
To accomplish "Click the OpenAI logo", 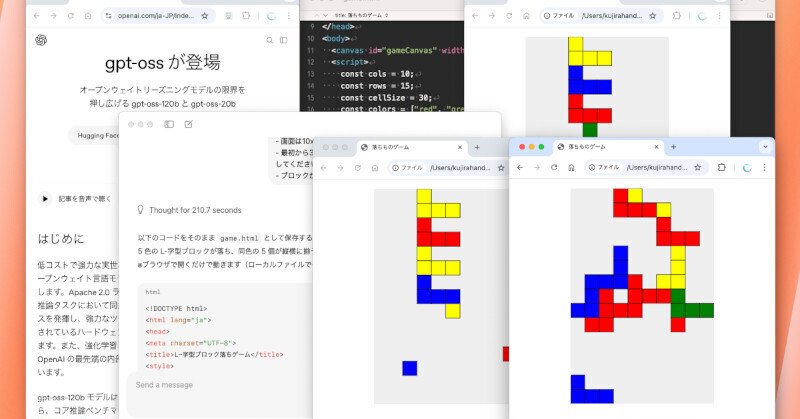I will tap(41, 40).
